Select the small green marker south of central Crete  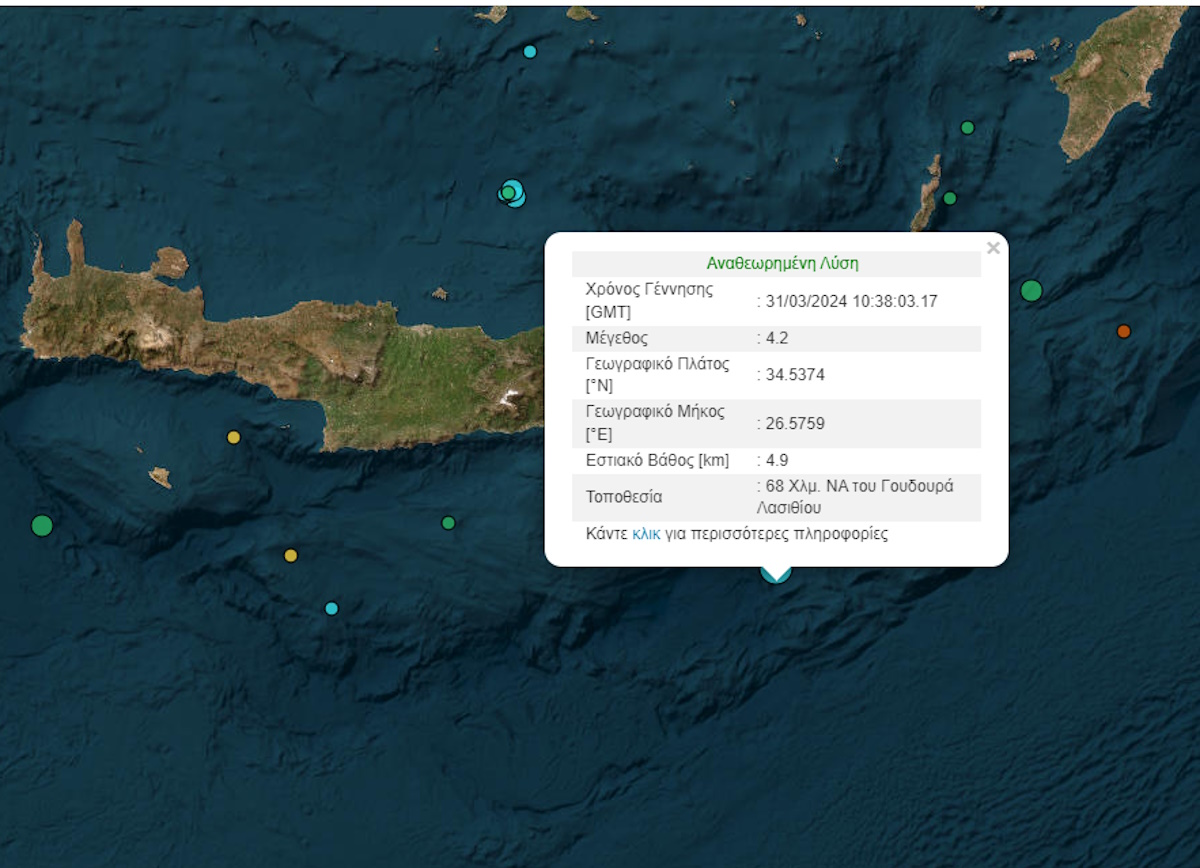[x=448, y=522]
